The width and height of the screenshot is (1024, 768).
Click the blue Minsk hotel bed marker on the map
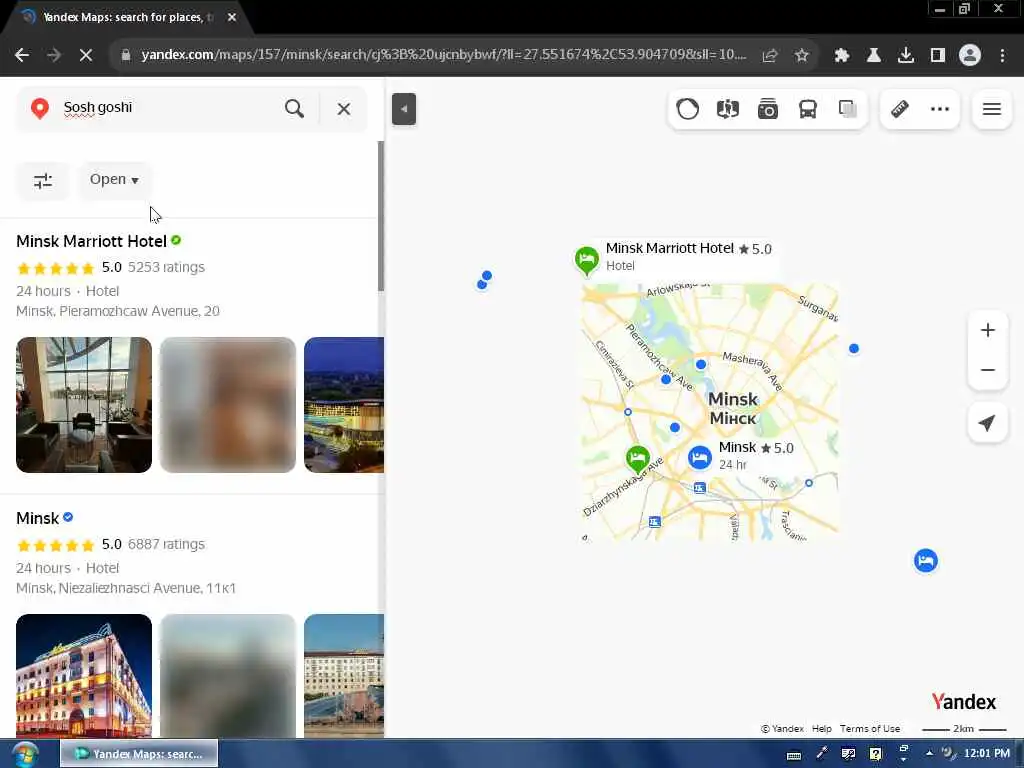click(699, 457)
